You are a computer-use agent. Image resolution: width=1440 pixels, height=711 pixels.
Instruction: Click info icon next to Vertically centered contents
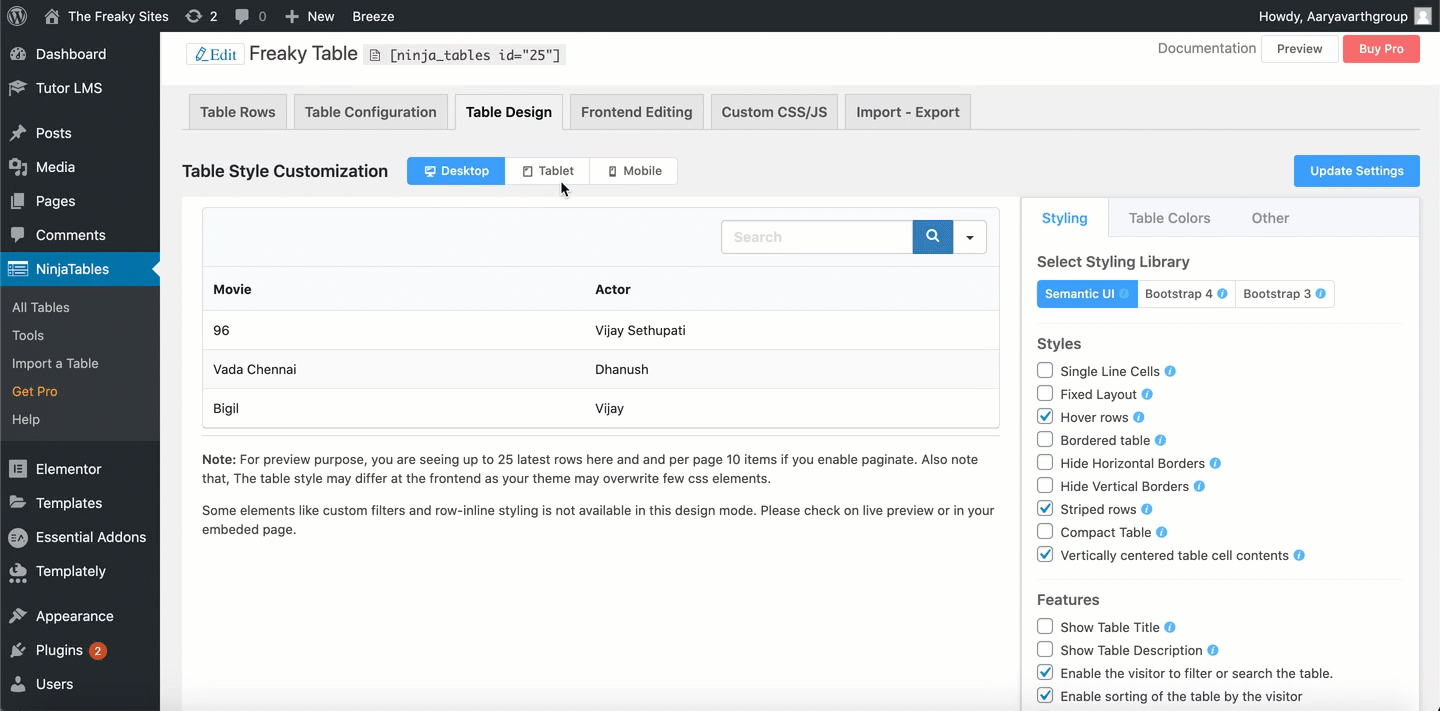tap(1299, 555)
